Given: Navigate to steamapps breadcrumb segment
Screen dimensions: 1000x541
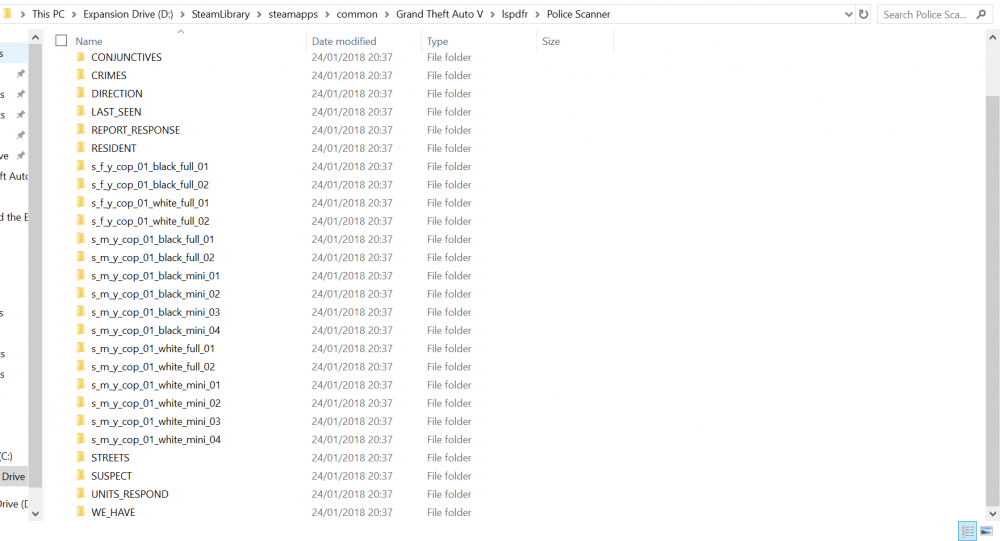Looking at the screenshot, I should pos(293,14).
